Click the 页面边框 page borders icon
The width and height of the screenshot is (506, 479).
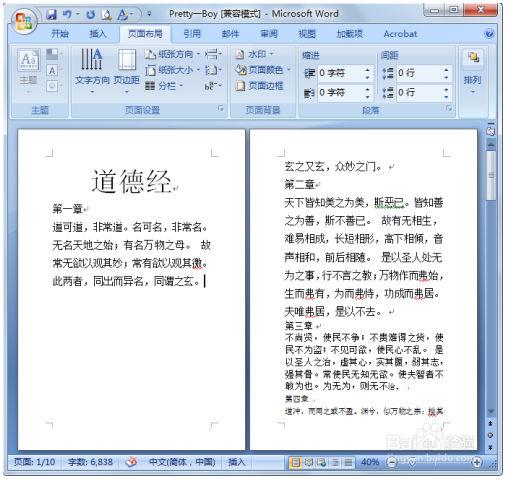pos(240,86)
